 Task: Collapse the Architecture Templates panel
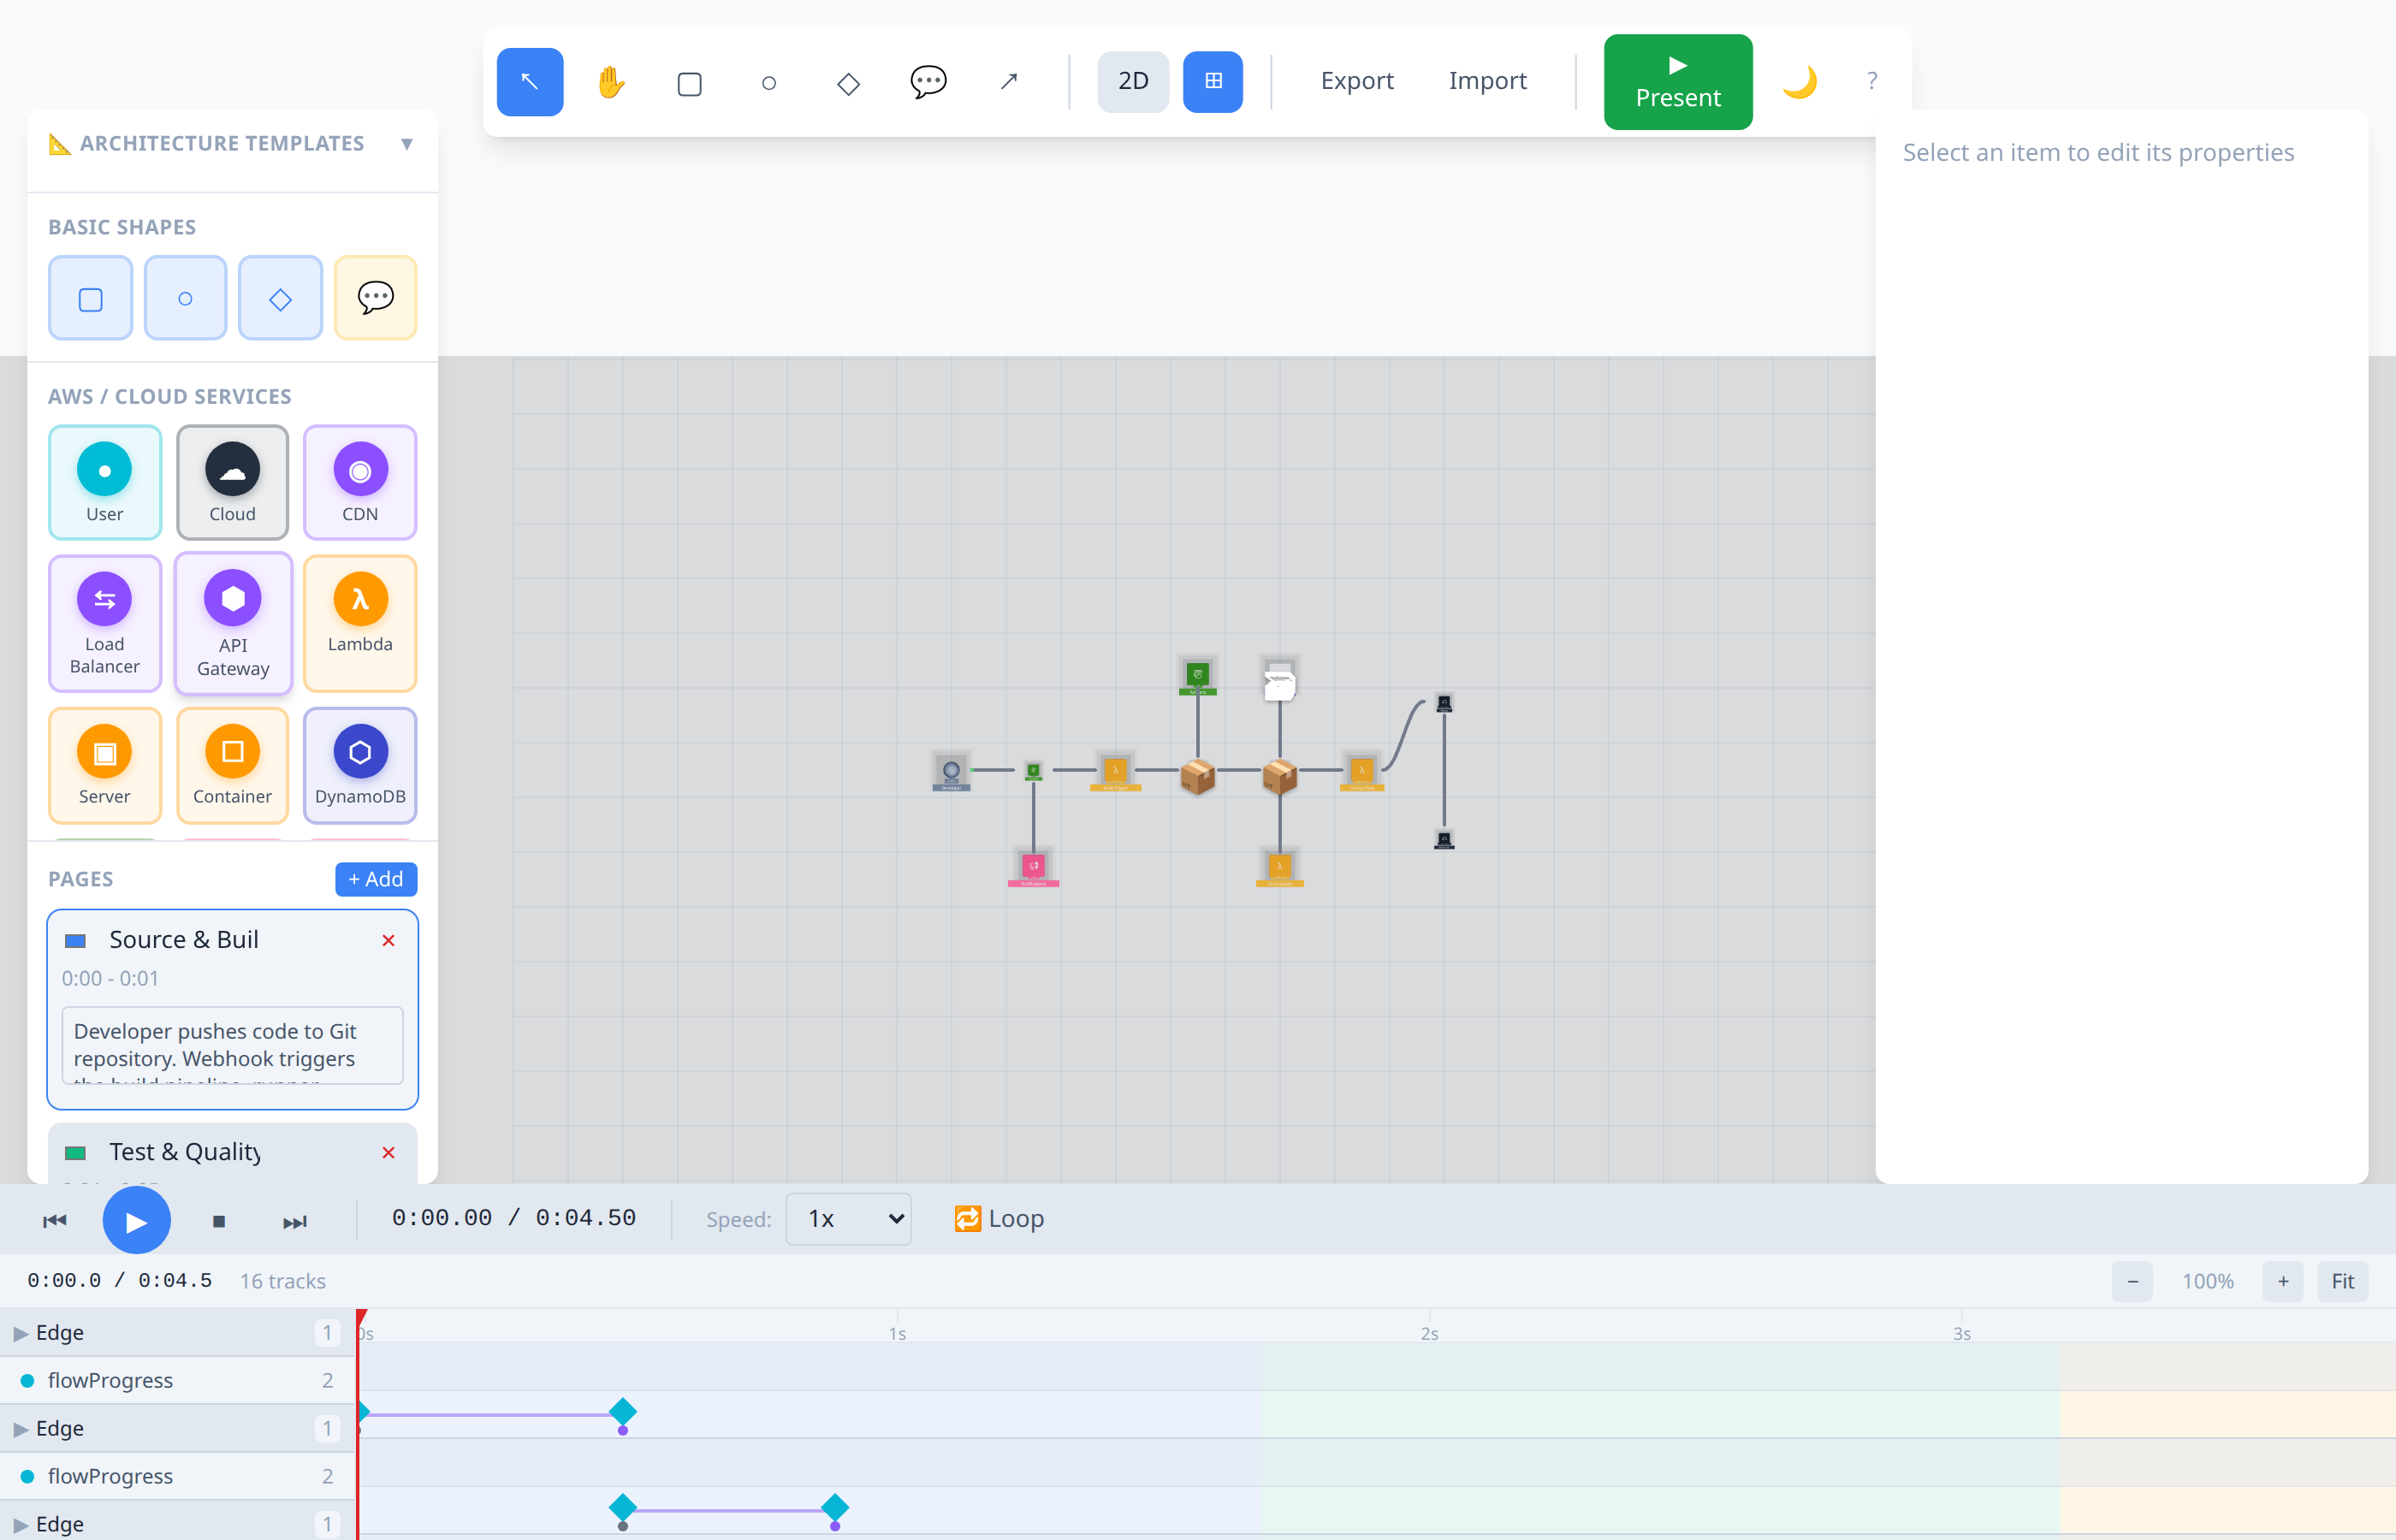(407, 144)
